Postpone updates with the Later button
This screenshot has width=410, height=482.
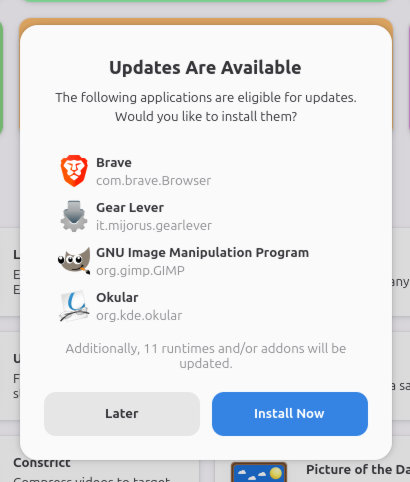click(122, 414)
